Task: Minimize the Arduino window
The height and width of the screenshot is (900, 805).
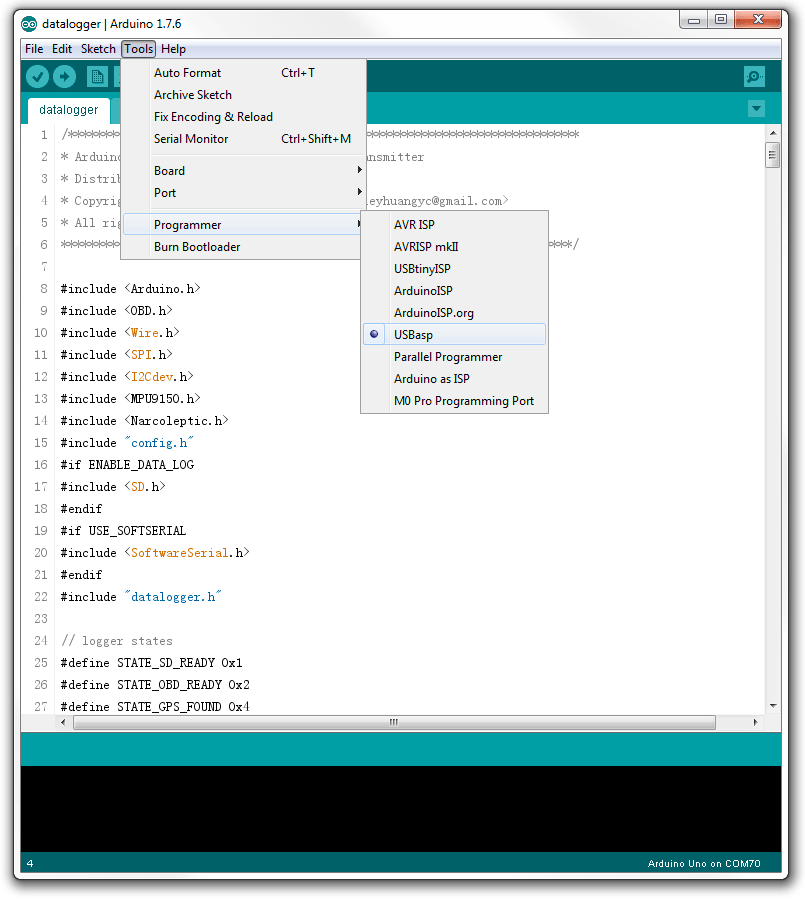Action: [x=694, y=20]
